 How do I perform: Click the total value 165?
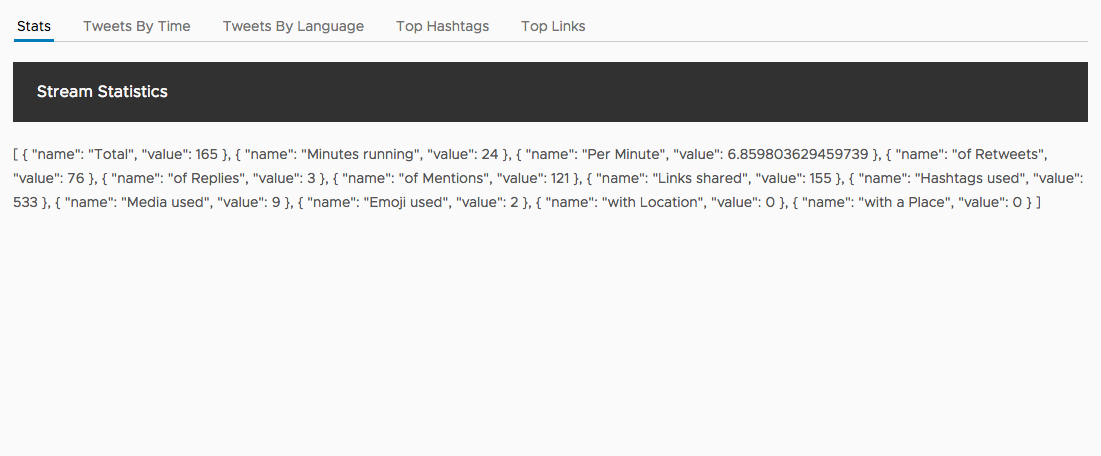tap(206, 154)
